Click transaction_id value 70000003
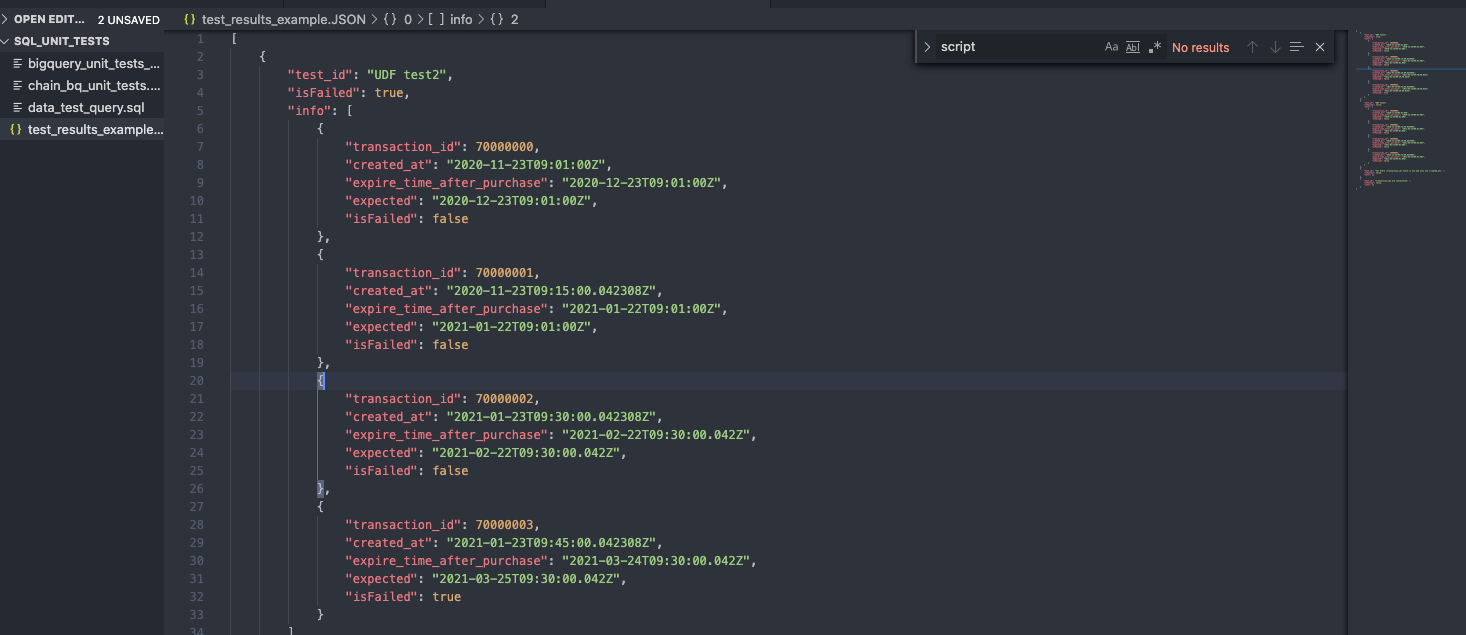This screenshot has width=1466, height=635. (504, 525)
